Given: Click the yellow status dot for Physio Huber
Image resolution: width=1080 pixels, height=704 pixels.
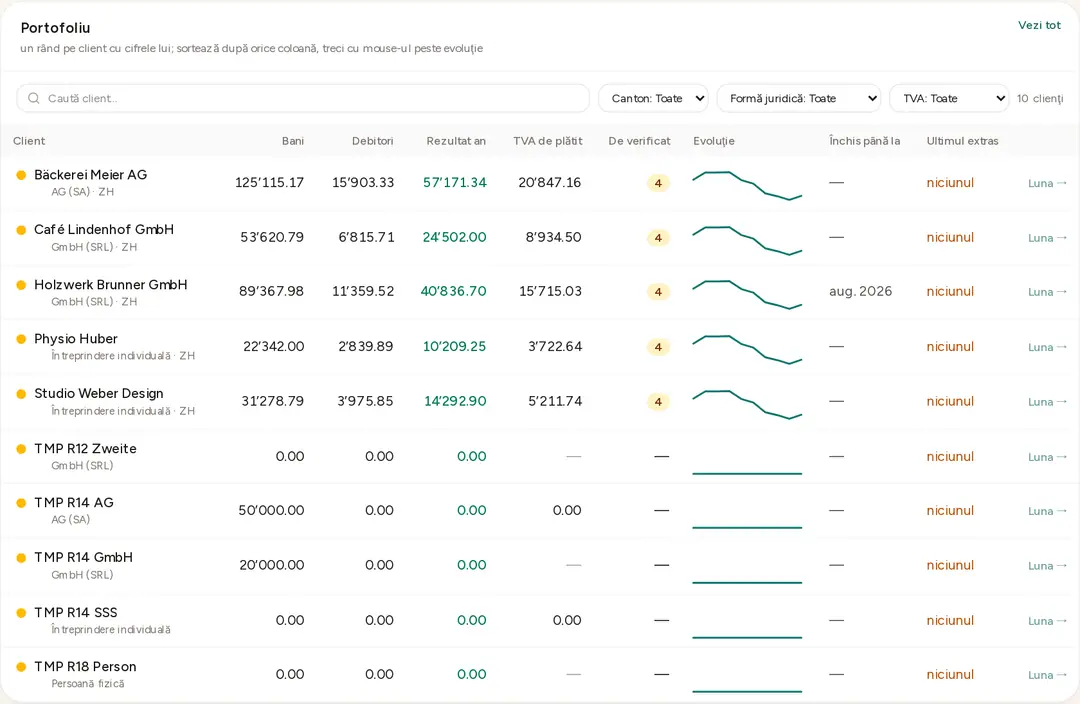Looking at the screenshot, I should (x=21, y=339).
